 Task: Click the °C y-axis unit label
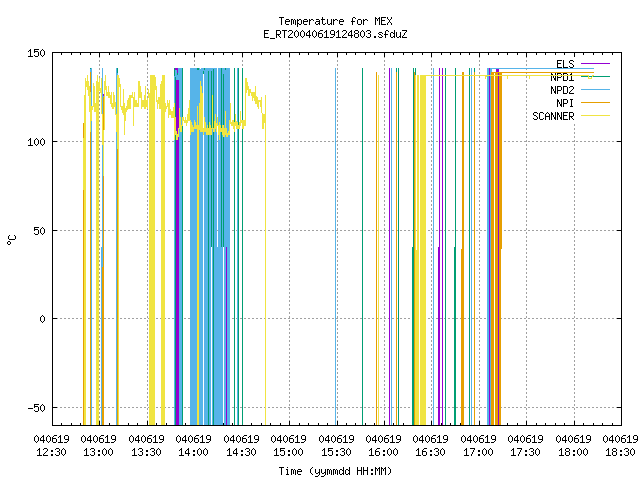12,240
